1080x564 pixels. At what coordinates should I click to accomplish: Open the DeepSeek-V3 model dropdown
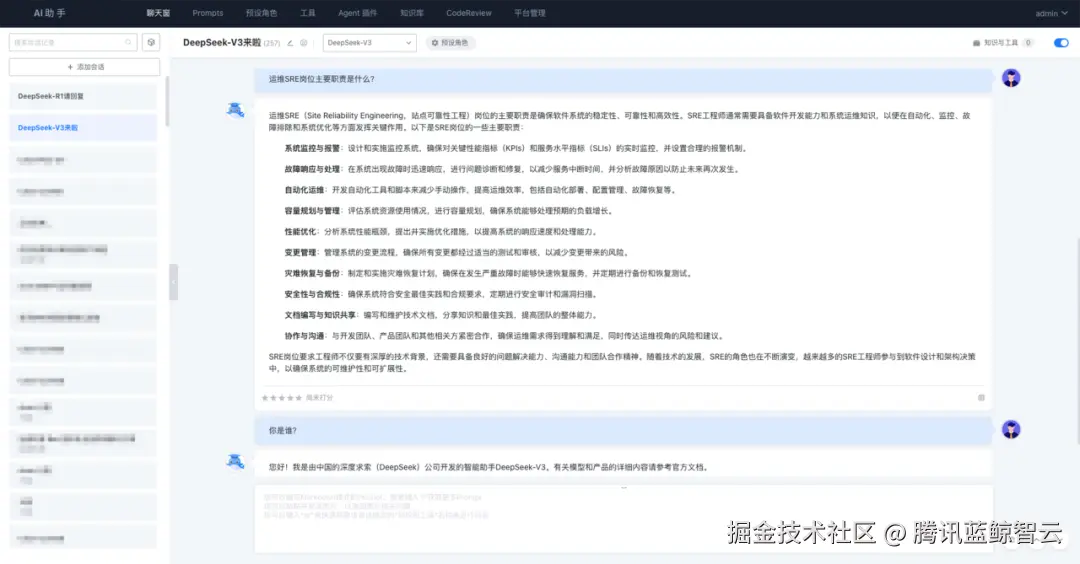369,43
